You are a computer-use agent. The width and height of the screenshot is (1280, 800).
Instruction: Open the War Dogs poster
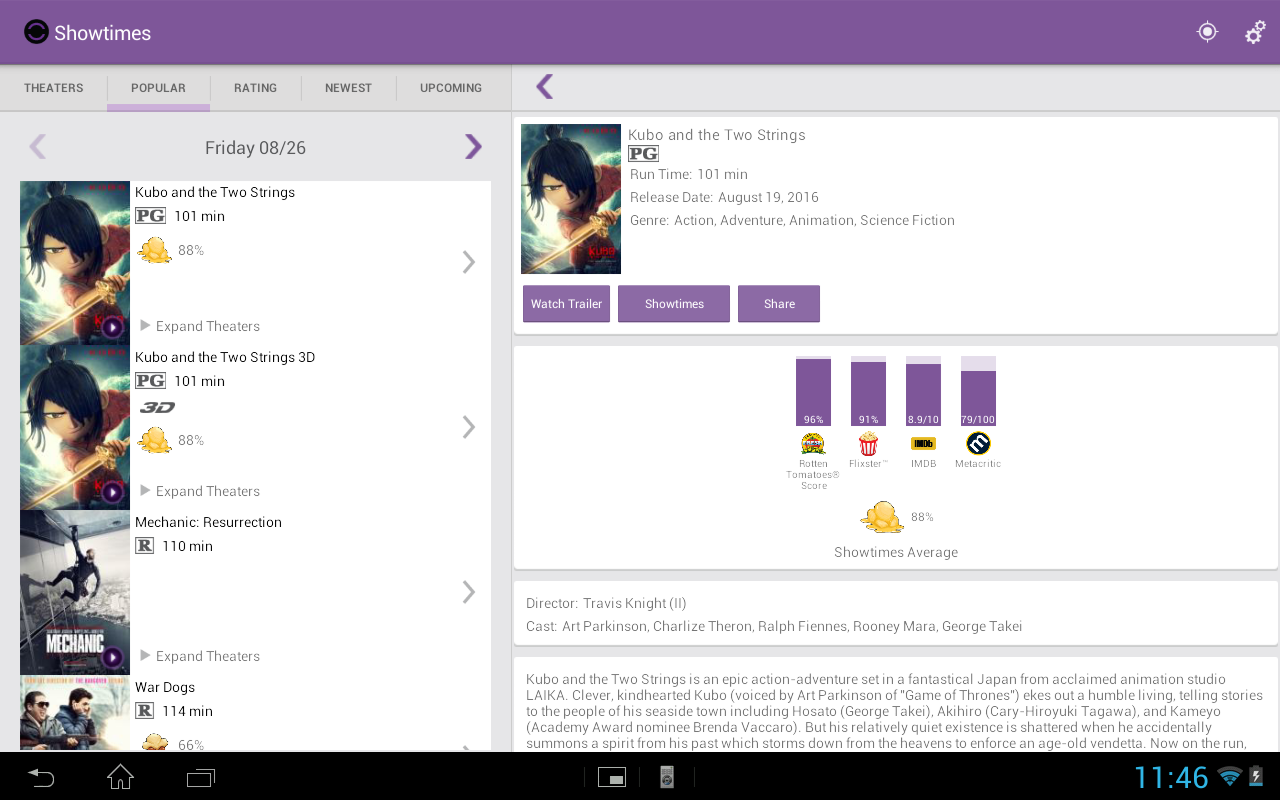[x=75, y=713]
